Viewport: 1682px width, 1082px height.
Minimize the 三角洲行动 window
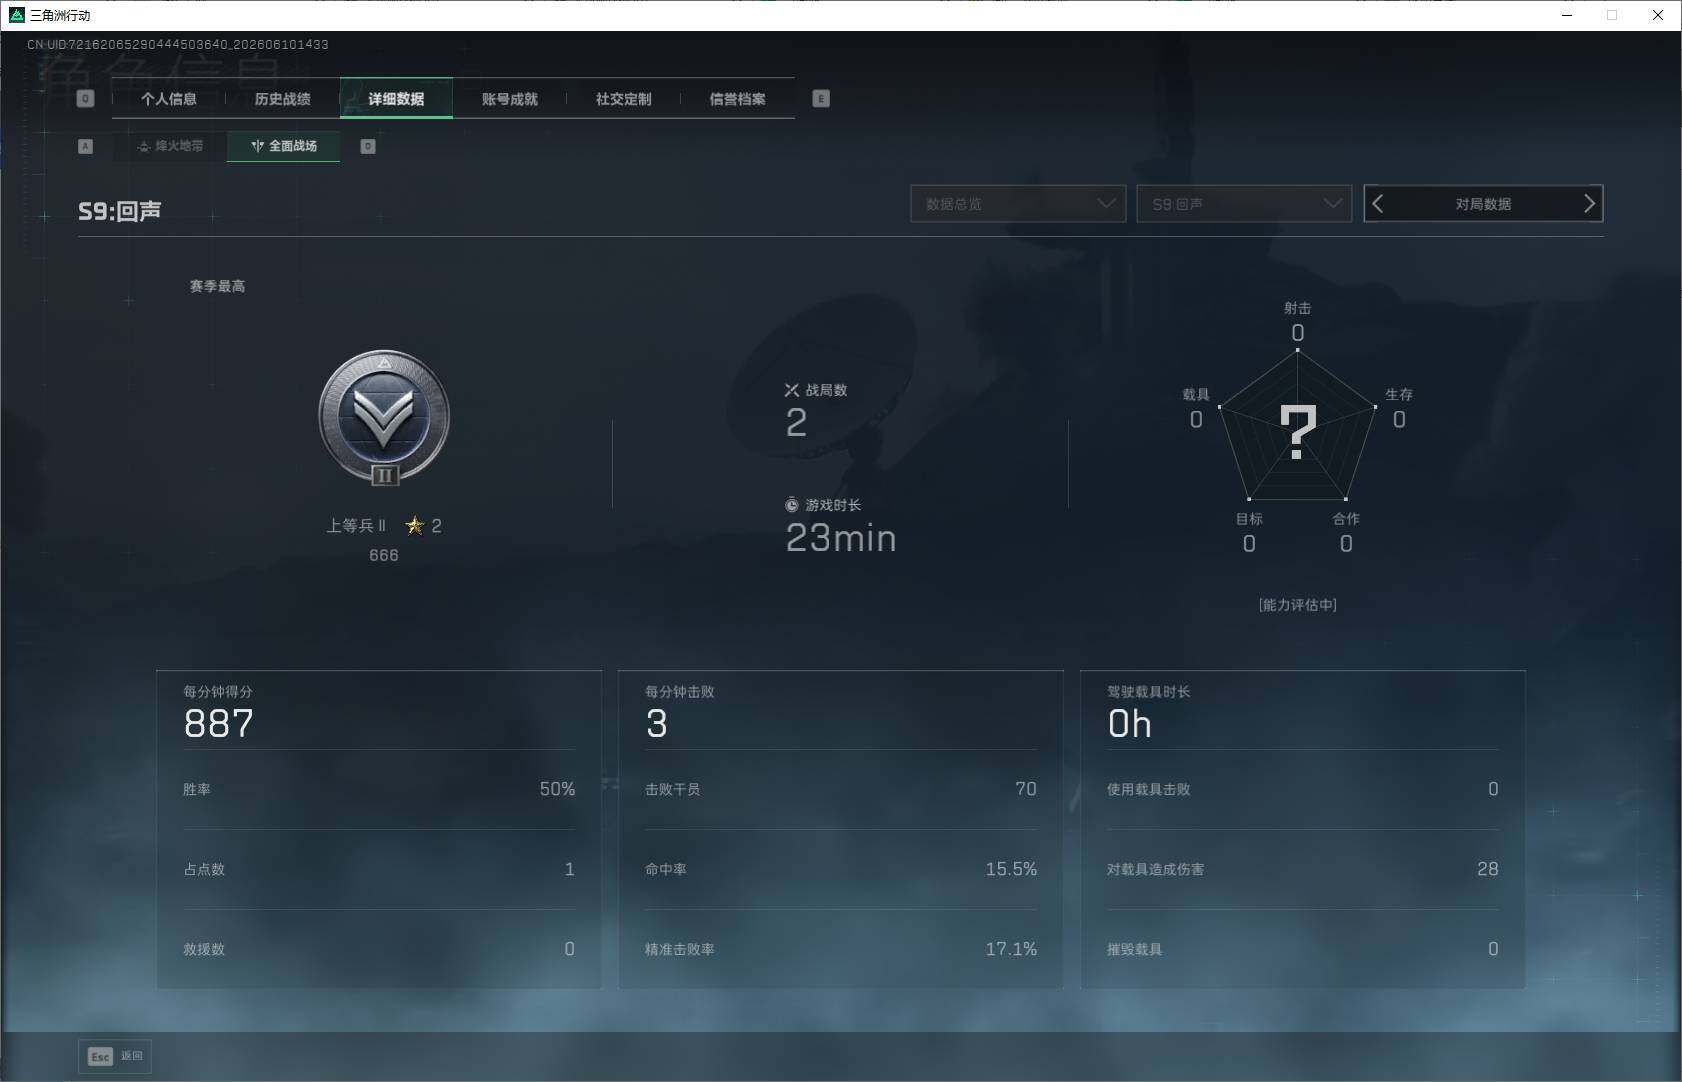coord(1567,15)
